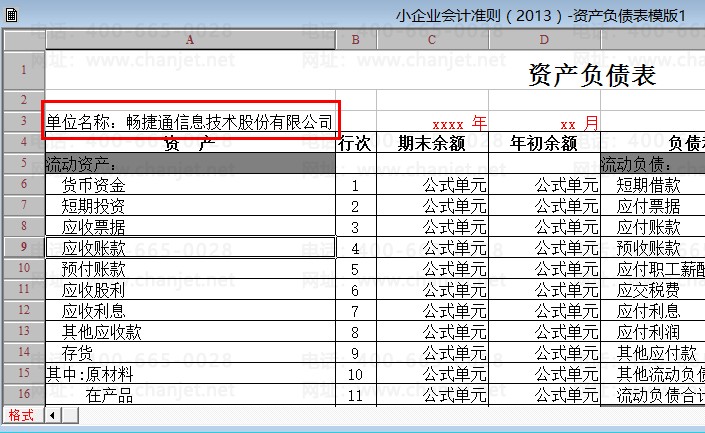Select row 16 header

pyautogui.click(x=24, y=394)
